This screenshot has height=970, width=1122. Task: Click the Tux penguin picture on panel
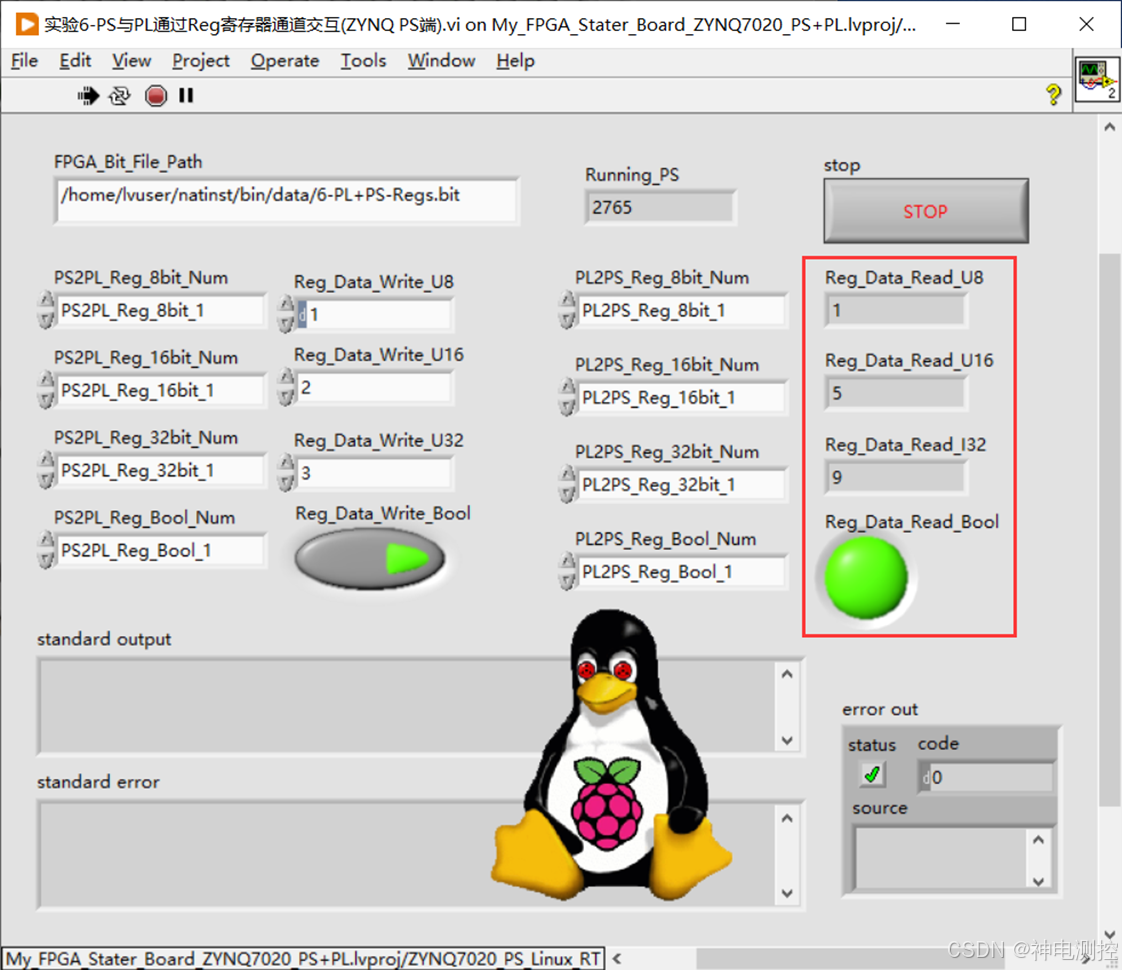[x=610, y=753]
